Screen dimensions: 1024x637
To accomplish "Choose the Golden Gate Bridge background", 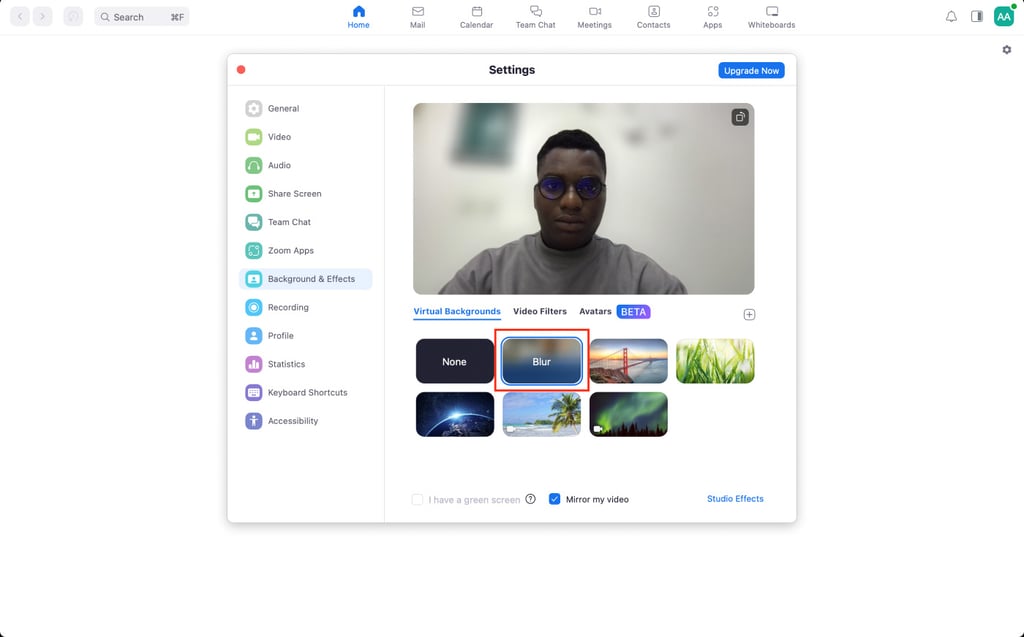I will coord(628,361).
